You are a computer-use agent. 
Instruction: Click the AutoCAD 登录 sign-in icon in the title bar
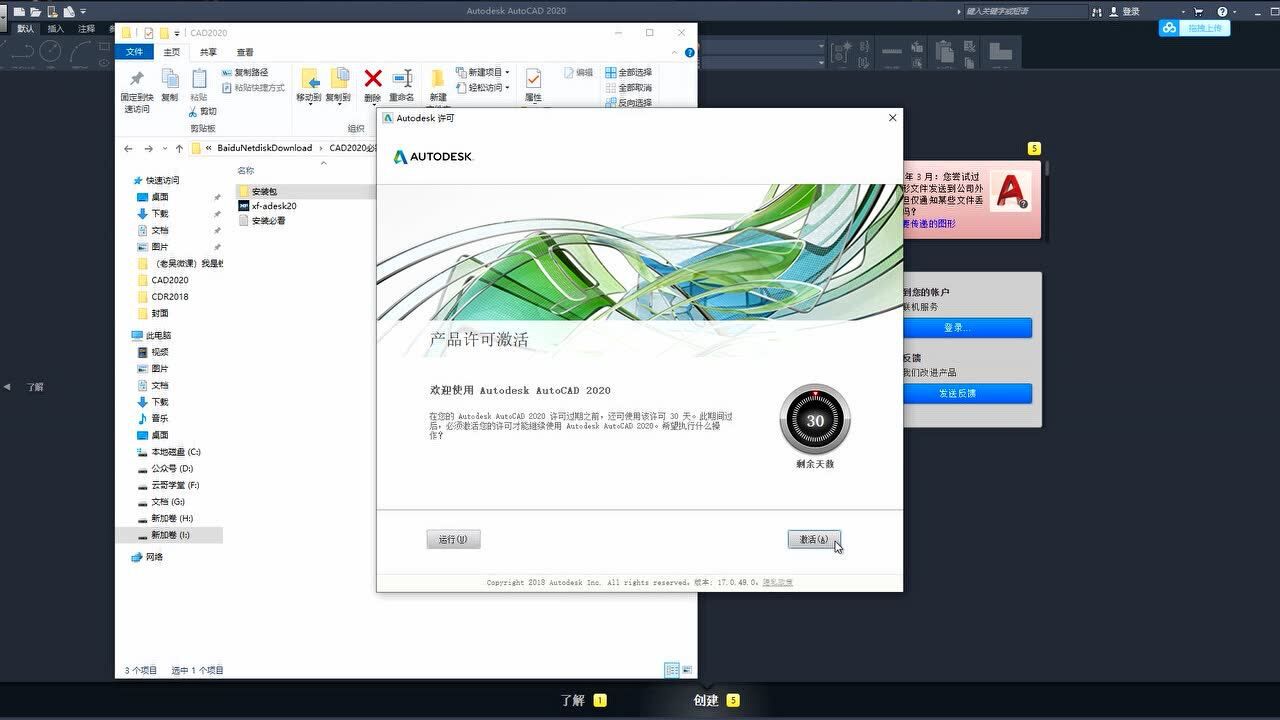click(1124, 11)
